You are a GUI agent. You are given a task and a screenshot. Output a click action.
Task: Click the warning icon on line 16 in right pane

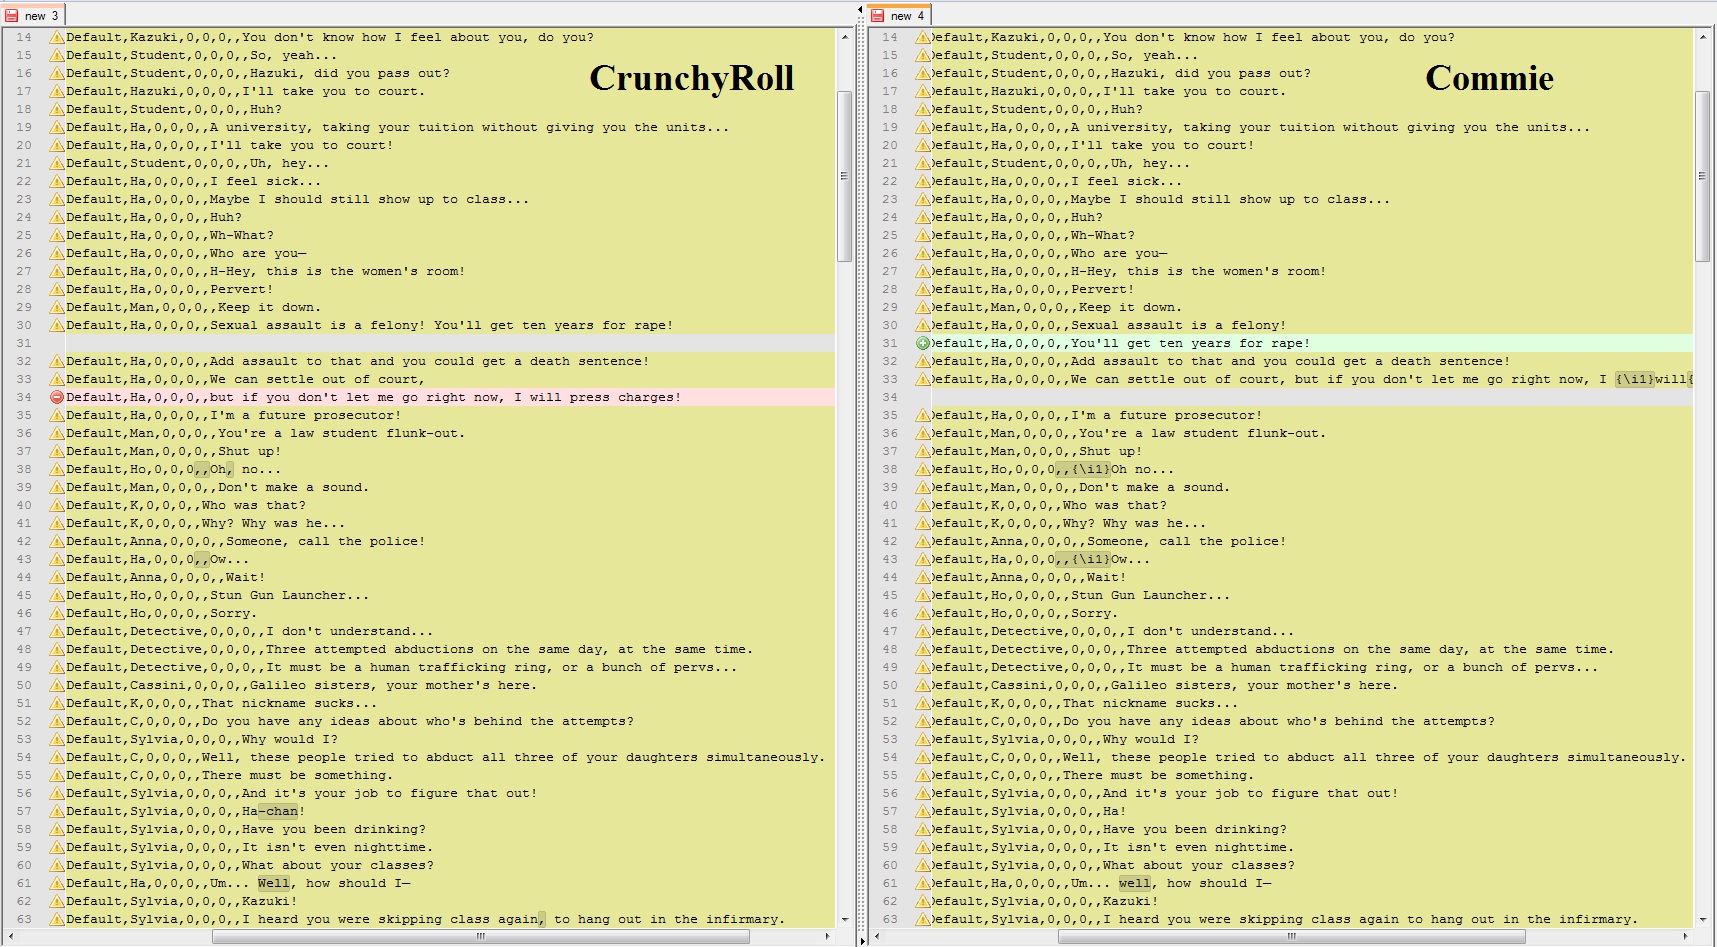pyautogui.click(x=923, y=73)
